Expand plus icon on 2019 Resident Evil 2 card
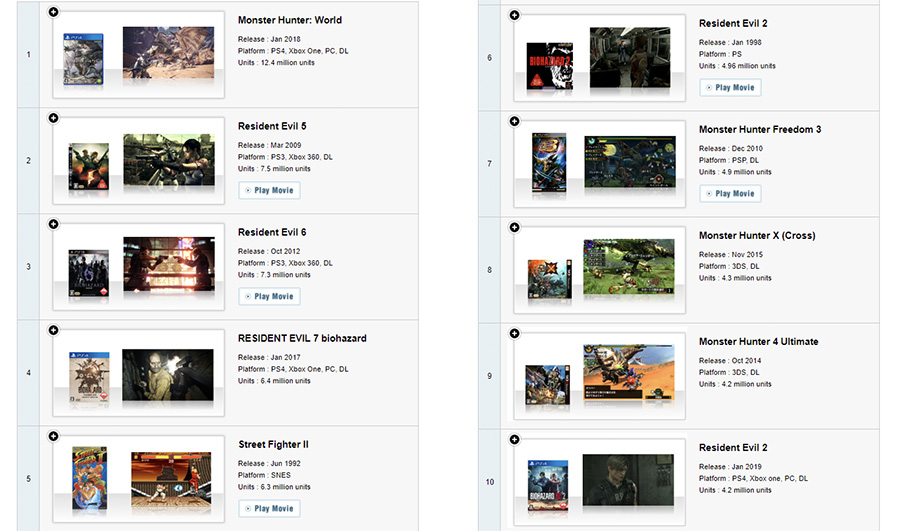This screenshot has width=900, height=531. pyautogui.click(x=515, y=440)
